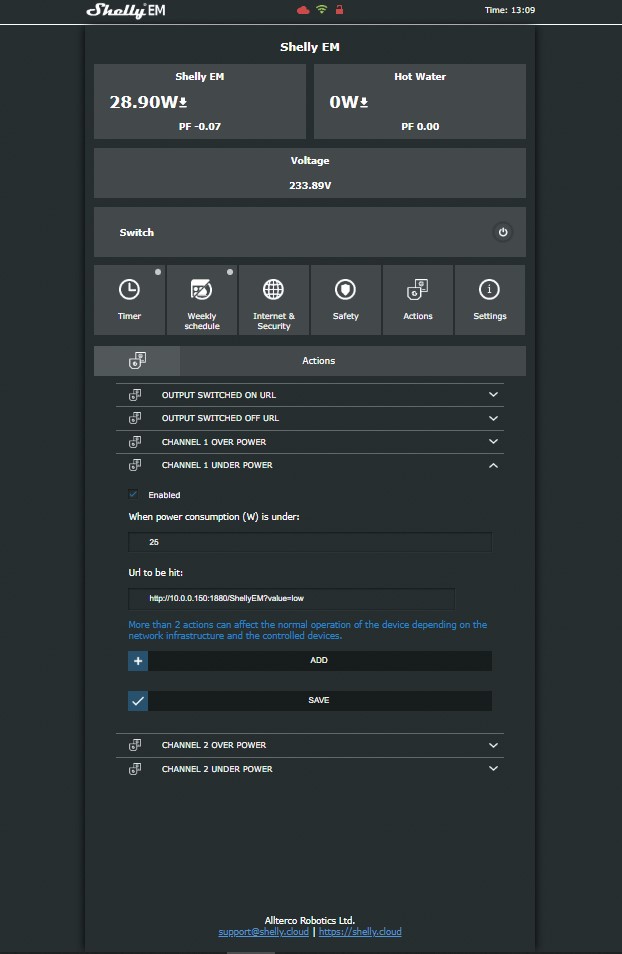Open the Actions icon tile

[x=417, y=290]
